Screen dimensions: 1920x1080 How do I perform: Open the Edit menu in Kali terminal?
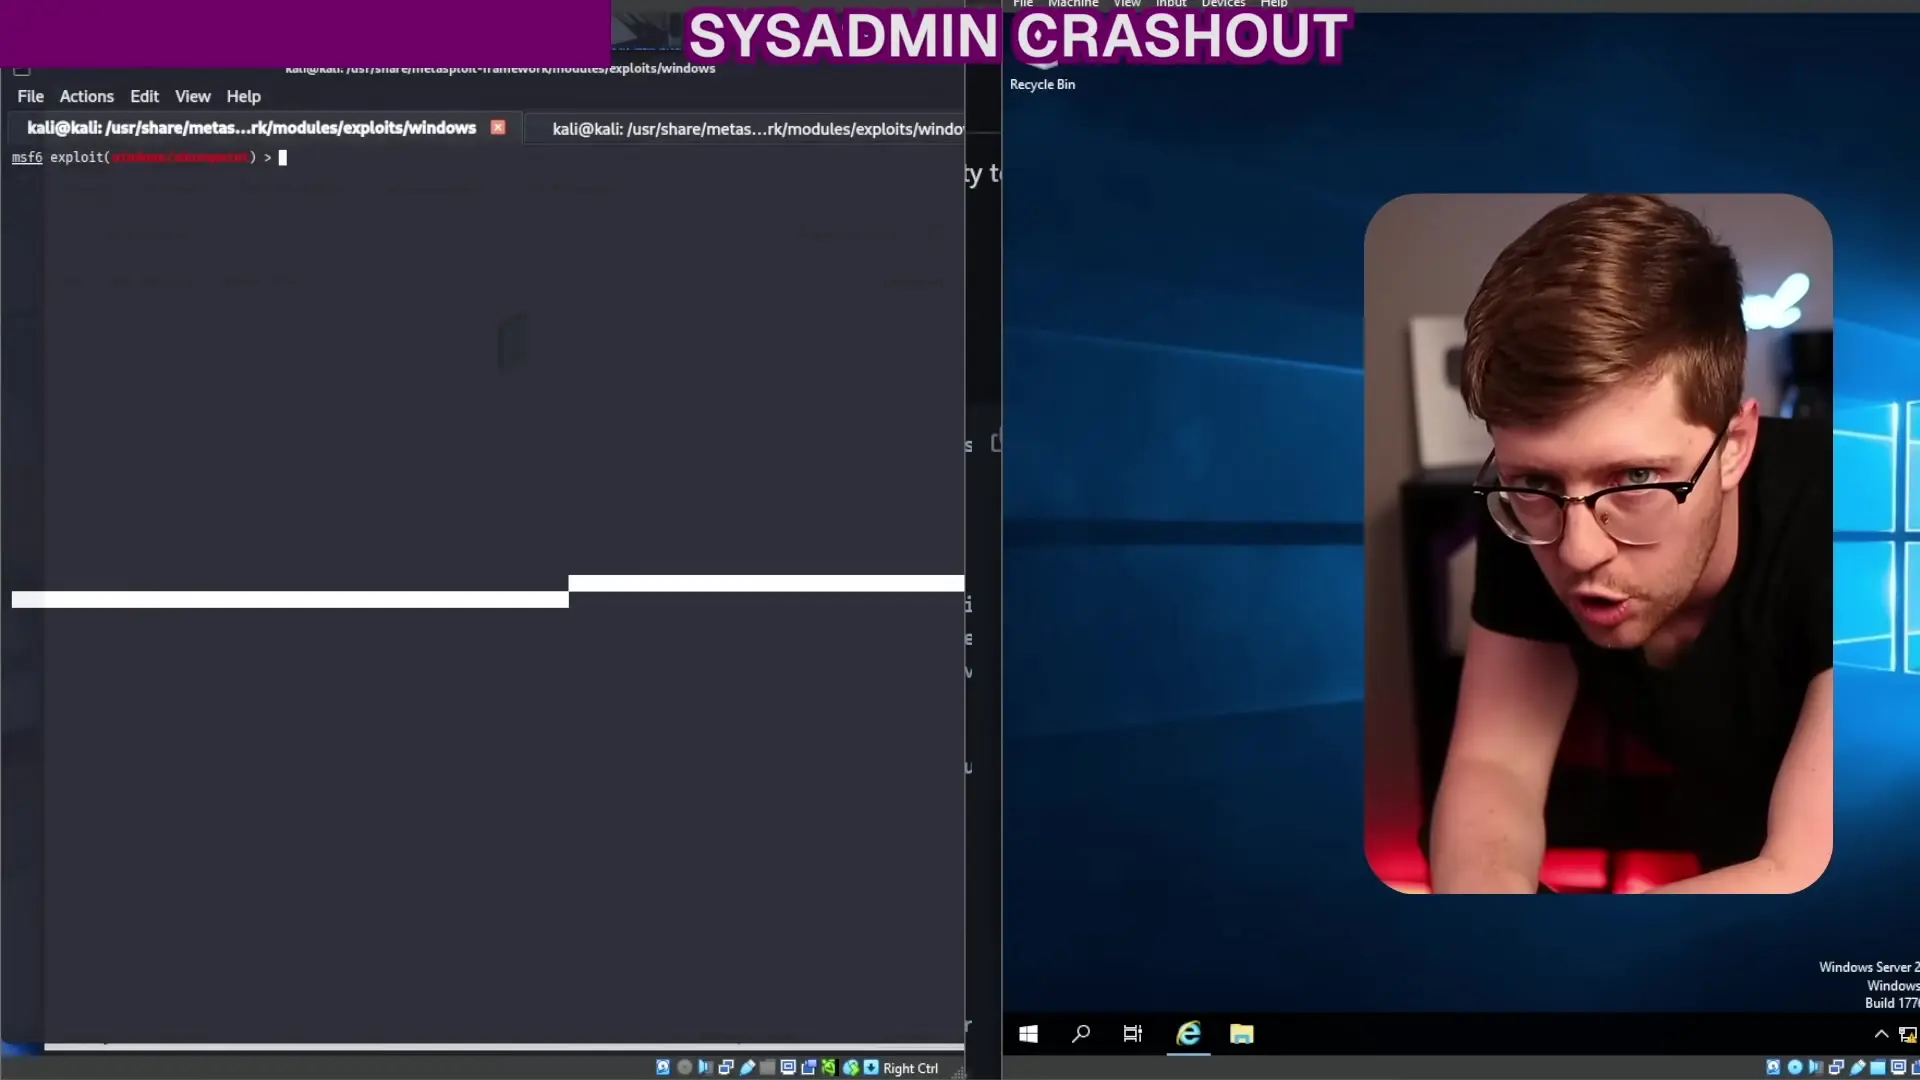click(x=144, y=96)
